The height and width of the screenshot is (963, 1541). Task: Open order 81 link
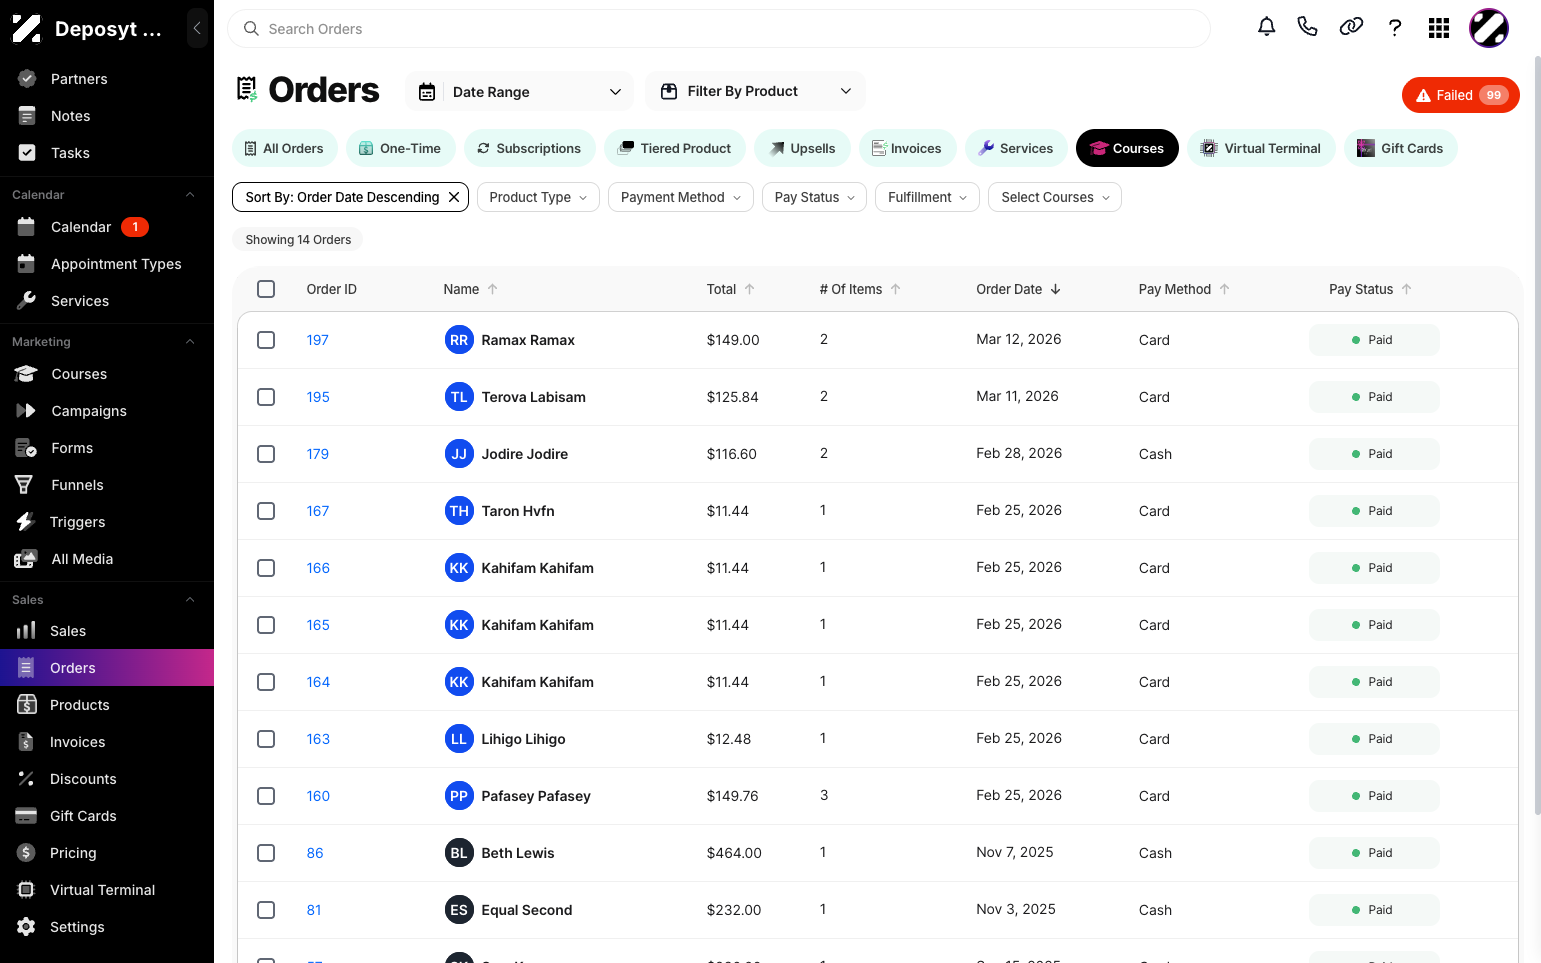(x=314, y=910)
